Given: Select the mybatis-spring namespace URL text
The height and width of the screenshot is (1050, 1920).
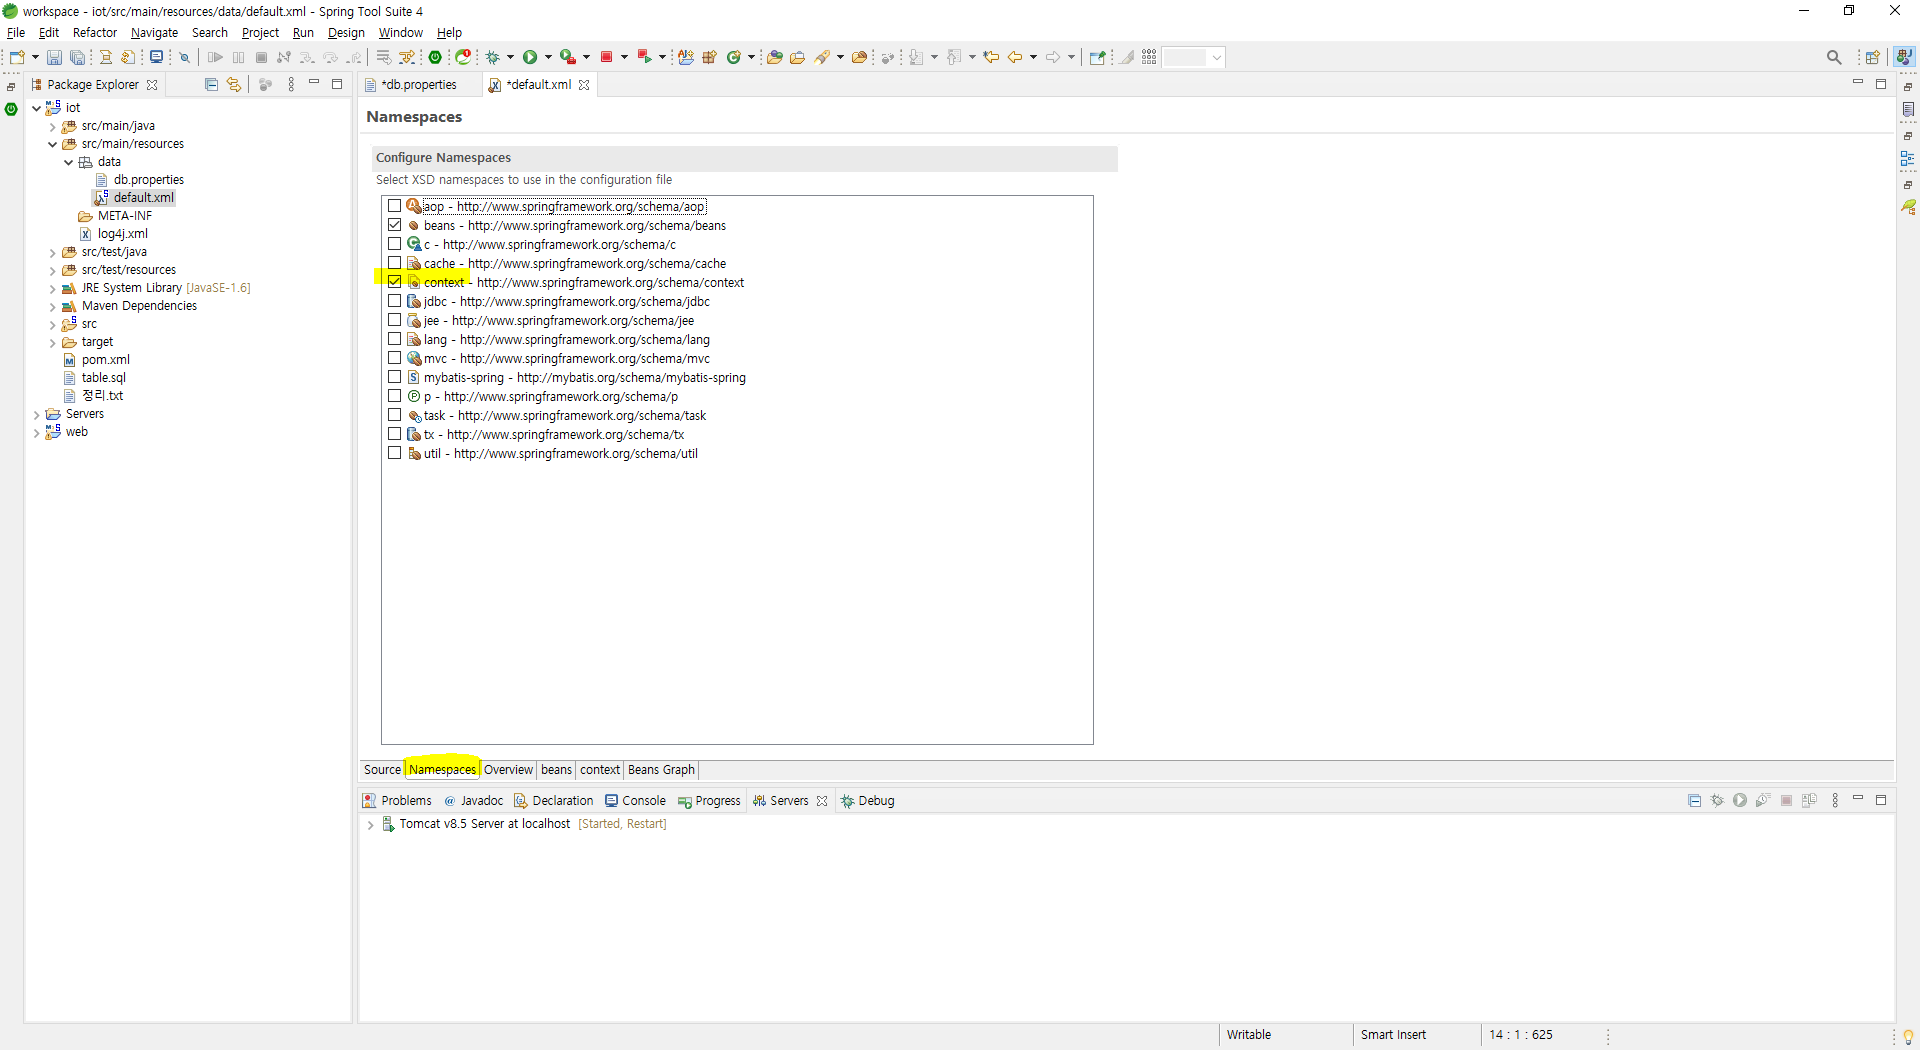Looking at the screenshot, I should click(631, 377).
